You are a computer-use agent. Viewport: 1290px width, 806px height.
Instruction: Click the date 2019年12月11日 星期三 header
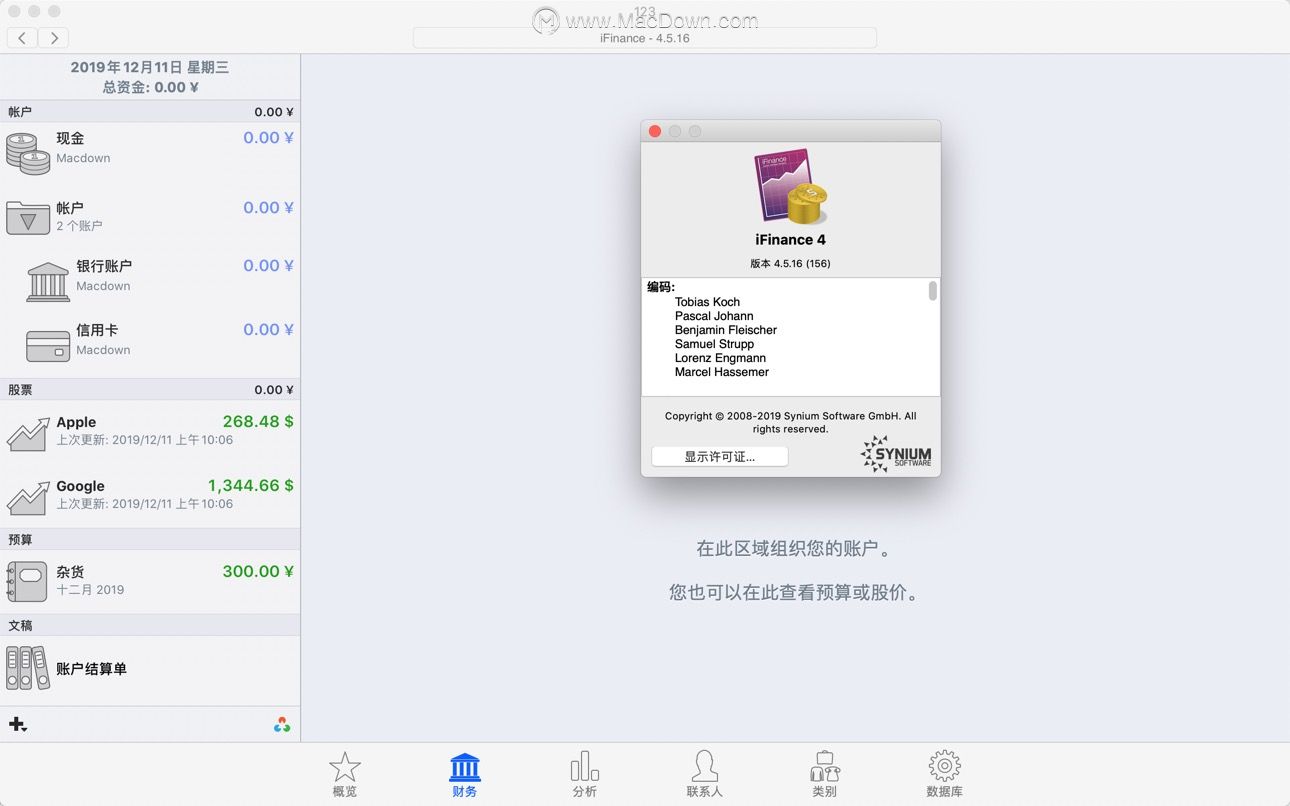[150, 68]
